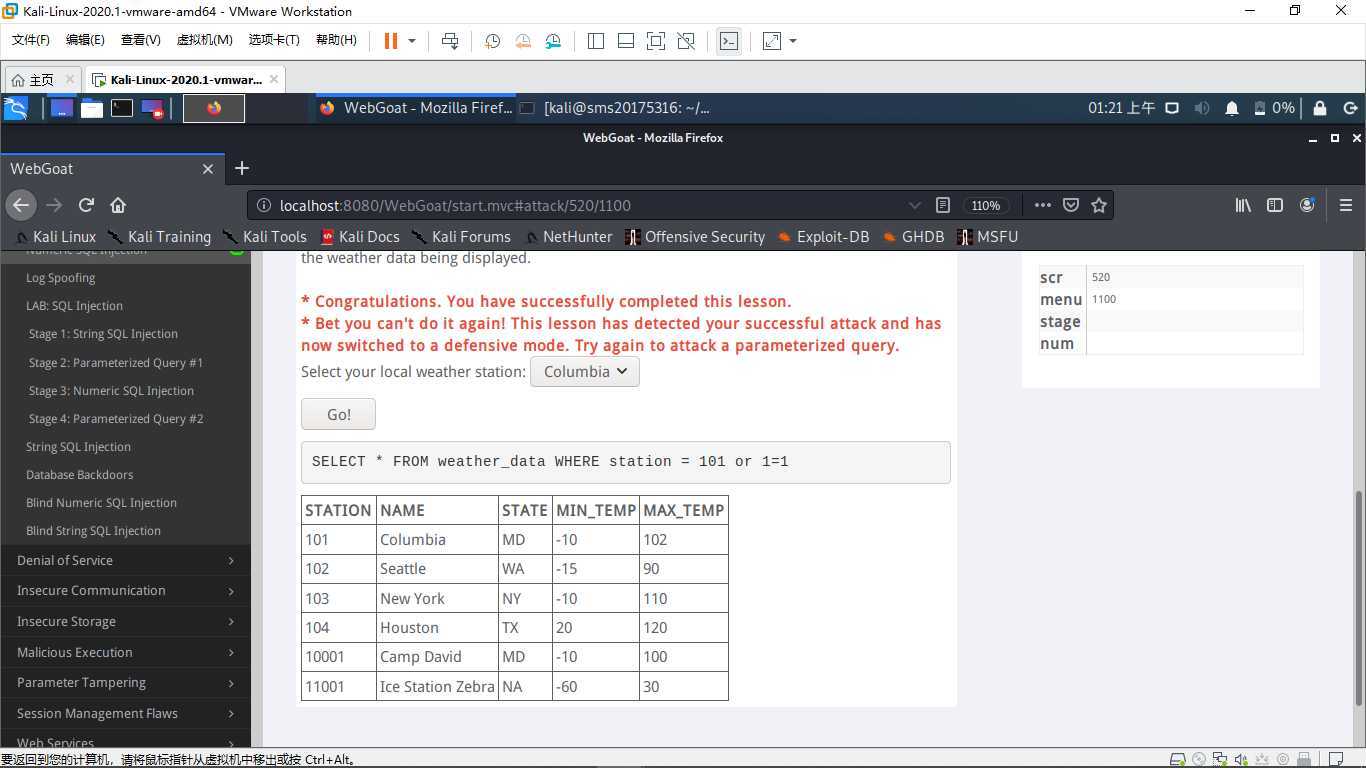
Task: Toggle the Firefox sidebars
Action: [x=1275, y=205]
